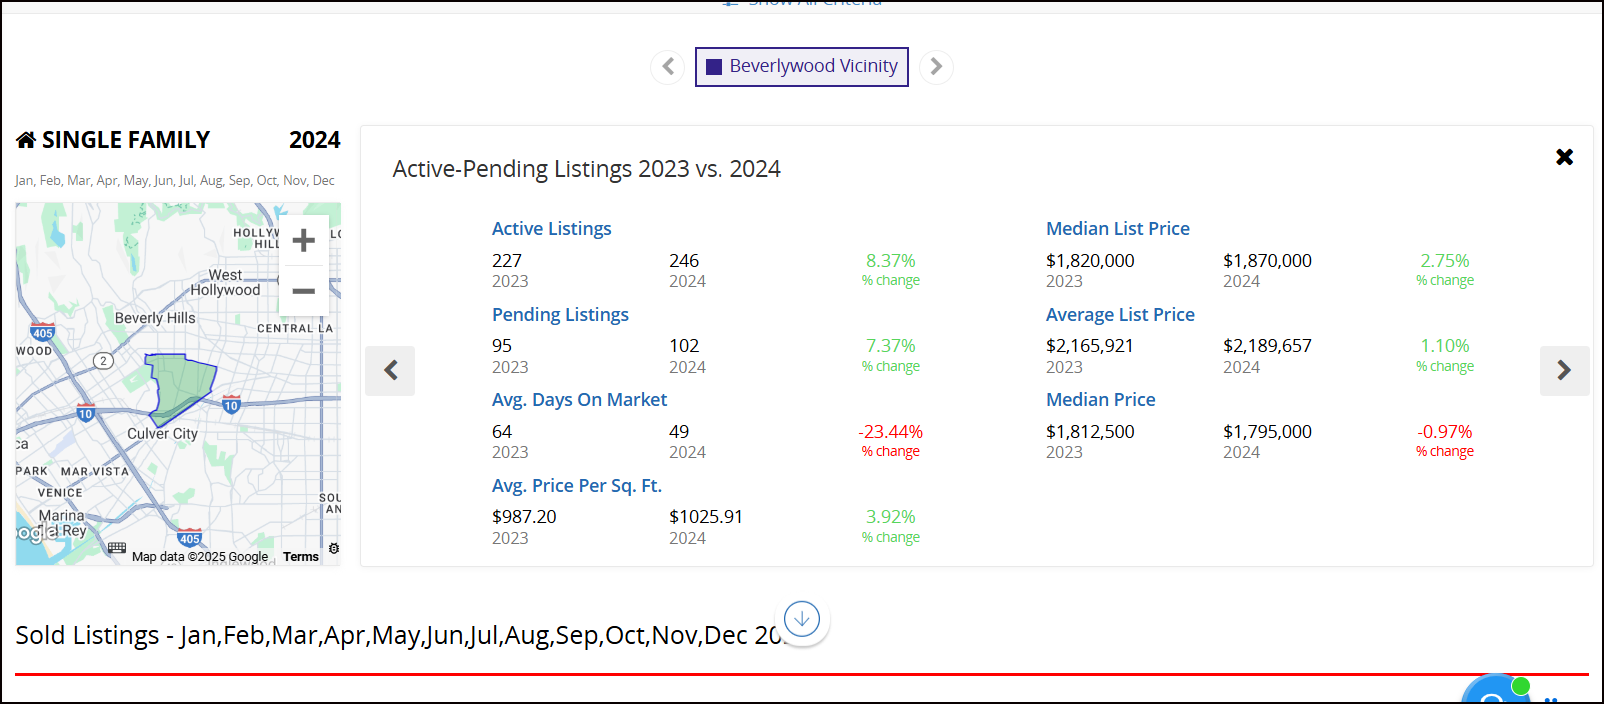Click the circular scroll-down arrow icon
The image size is (1604, 704).
[x=802, y=620]
